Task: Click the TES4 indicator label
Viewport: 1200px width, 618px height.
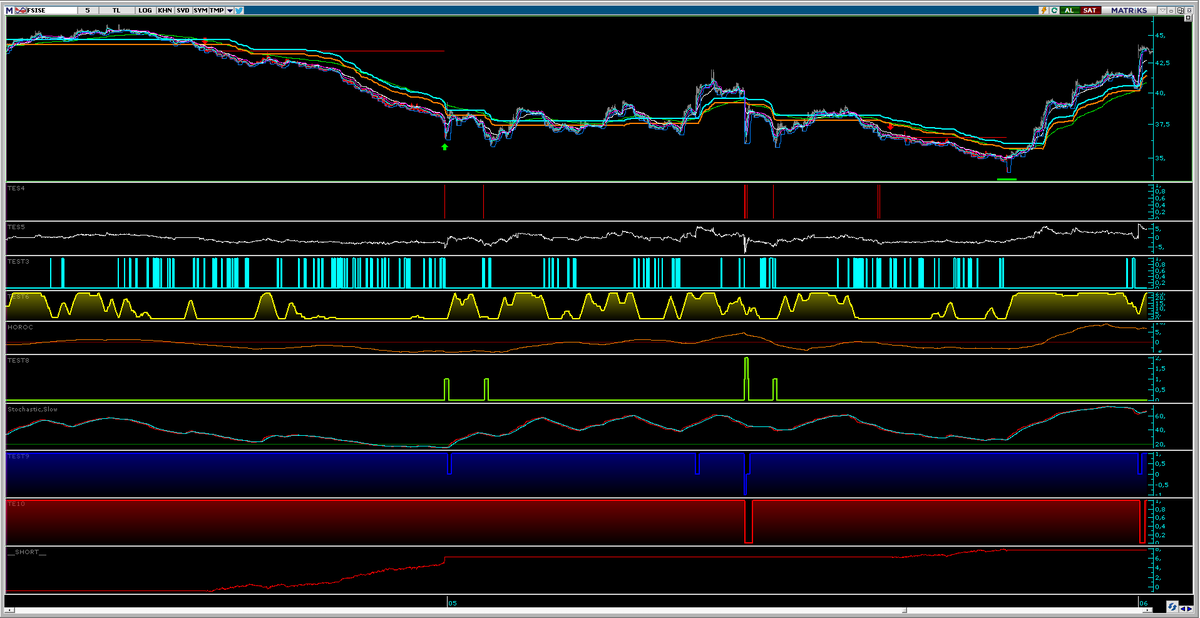Action: 15,187
